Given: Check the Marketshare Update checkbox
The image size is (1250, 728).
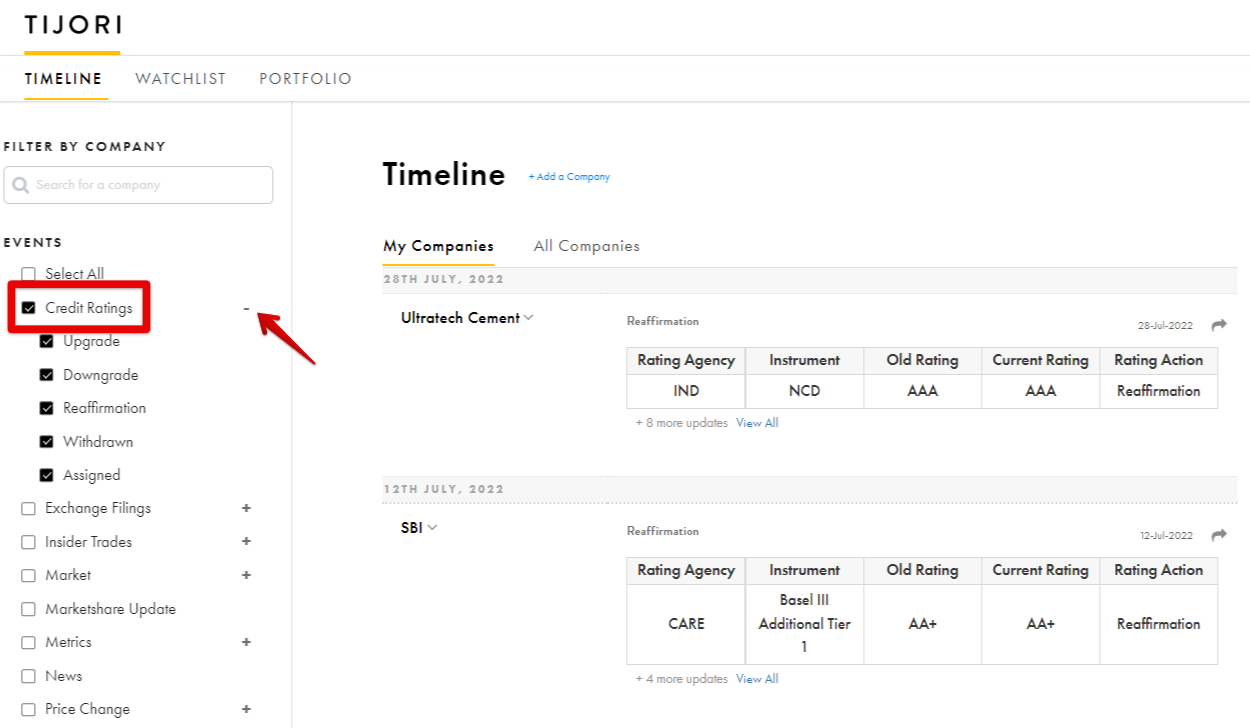Looking at the screenshot, I should pyautogui.click(x=28, y=609).
